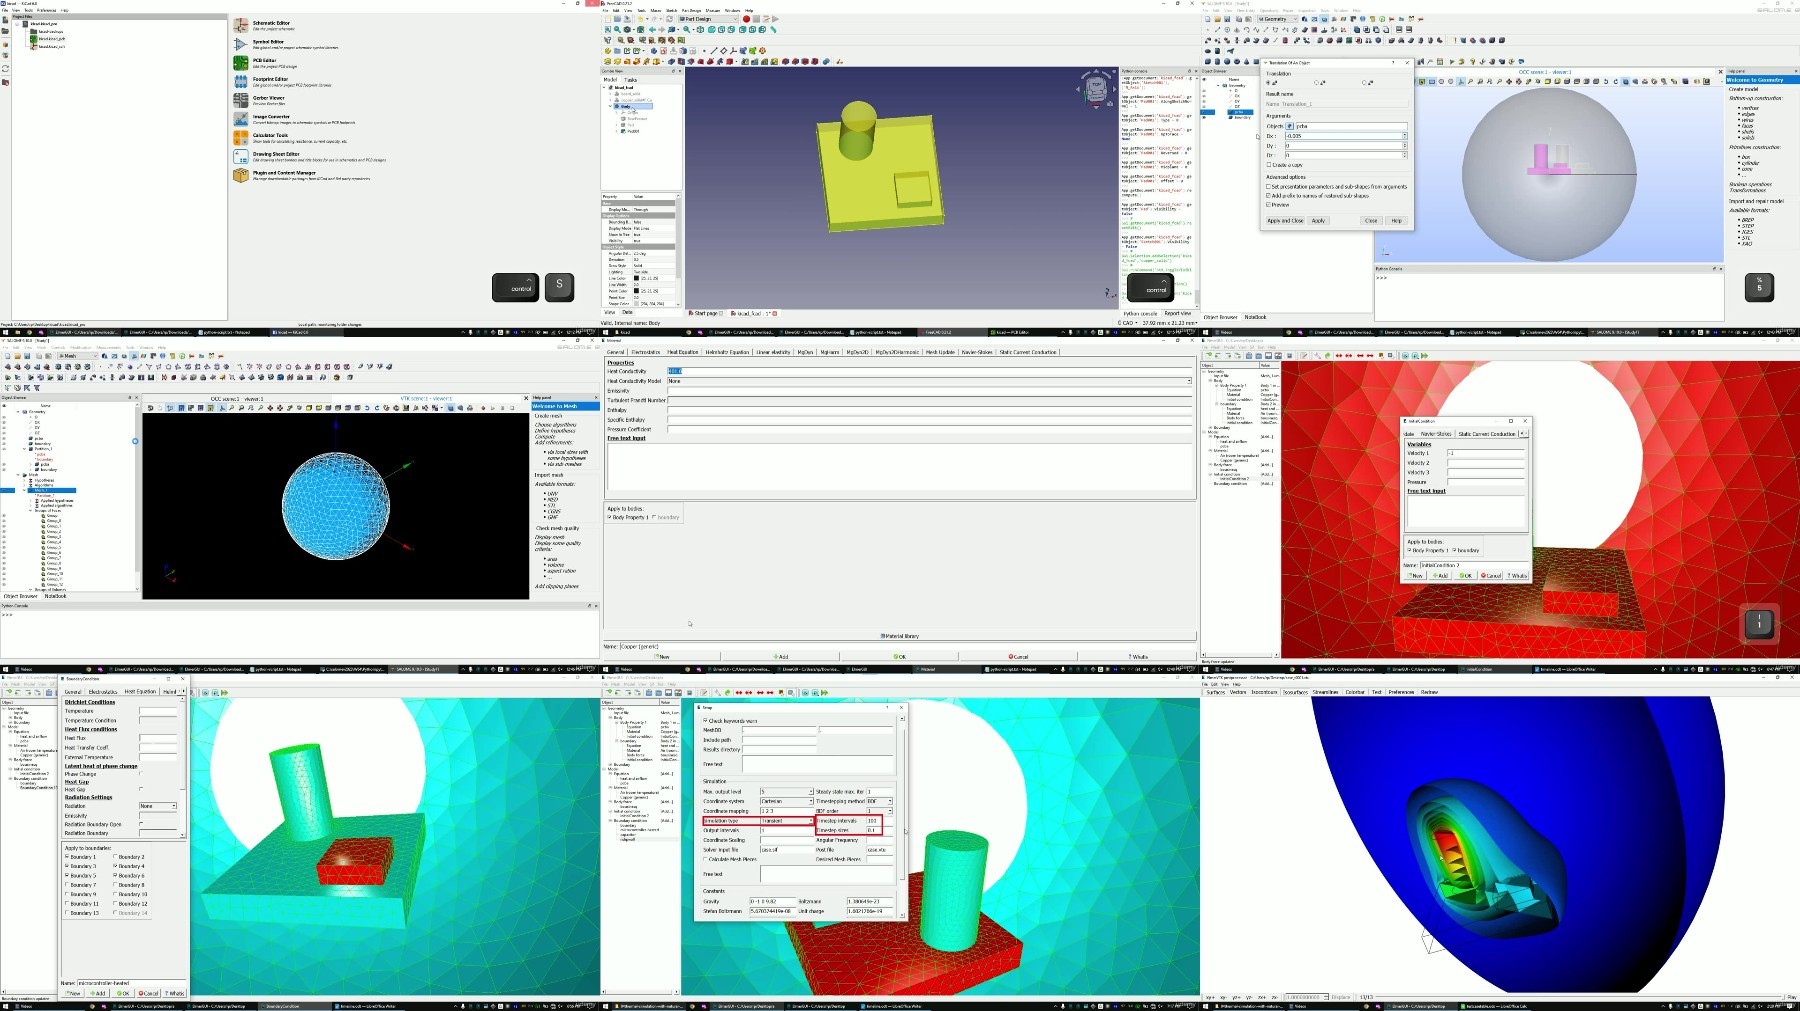Image resolution: width=1800 pixels, height=1011 pixels.
Task: Open Preferences menu in KiCad
Action: [x=46, y=11]
